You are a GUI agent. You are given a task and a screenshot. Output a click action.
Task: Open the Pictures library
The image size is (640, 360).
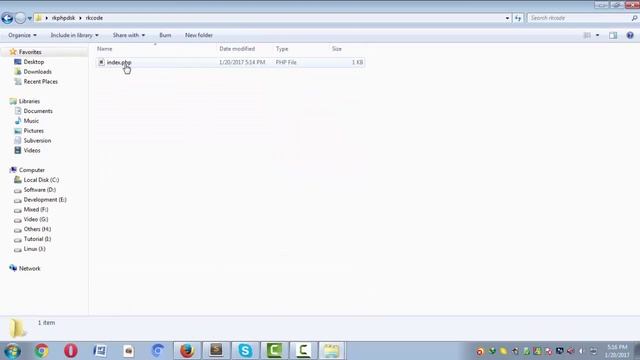click(33, 131)
